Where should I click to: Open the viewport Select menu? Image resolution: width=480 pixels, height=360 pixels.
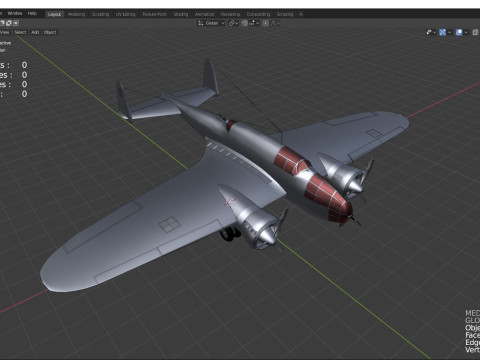20,32
